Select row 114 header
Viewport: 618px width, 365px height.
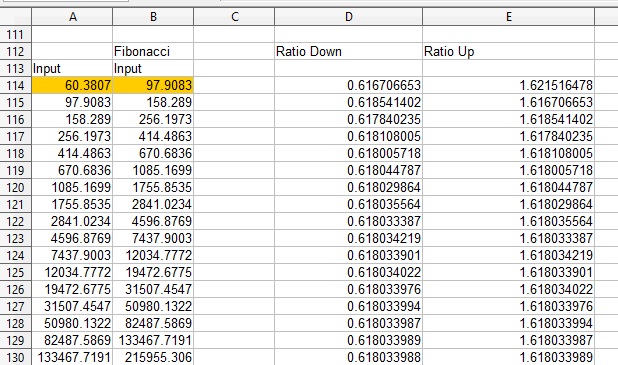(15, 85)
